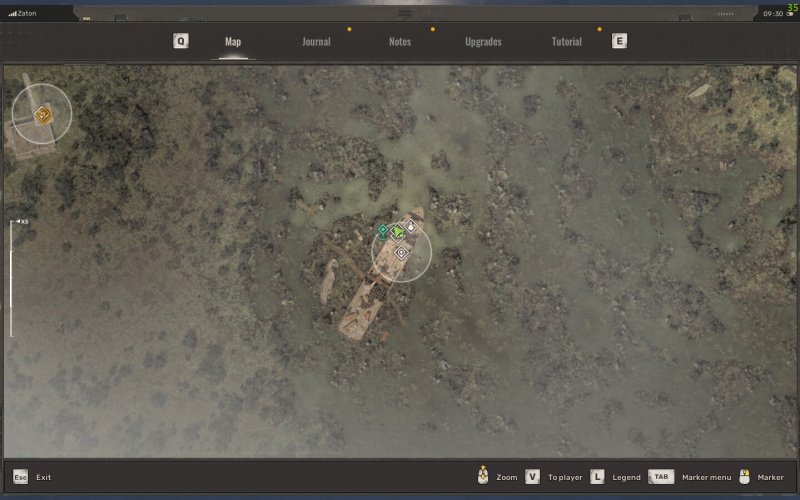
Task: Select the teal location pin marker
Action: pos(383,231)
